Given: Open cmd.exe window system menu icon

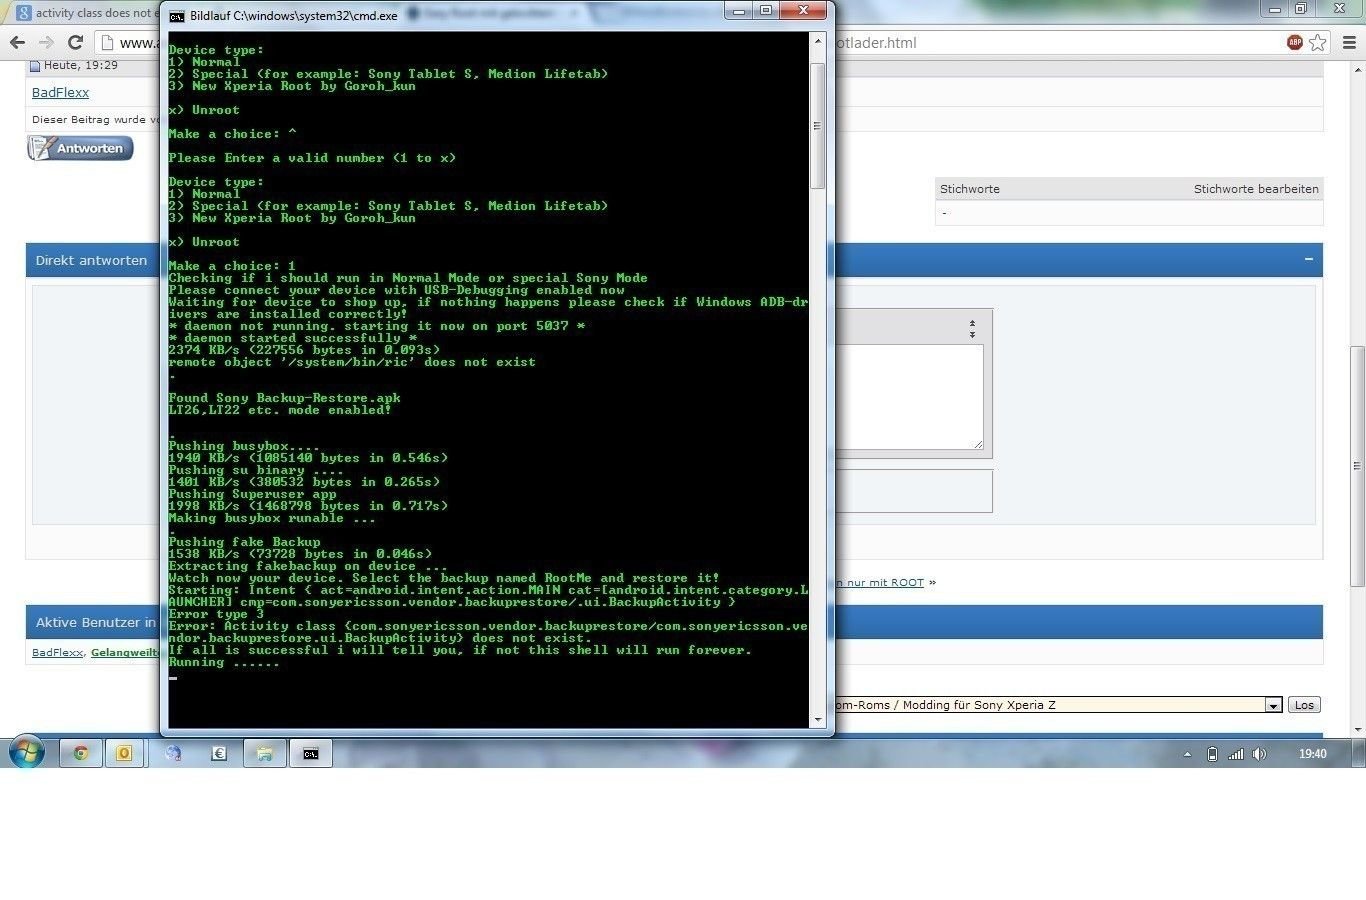Looking at the screenshot, I should pyautogui.click(x=176, y=16).
